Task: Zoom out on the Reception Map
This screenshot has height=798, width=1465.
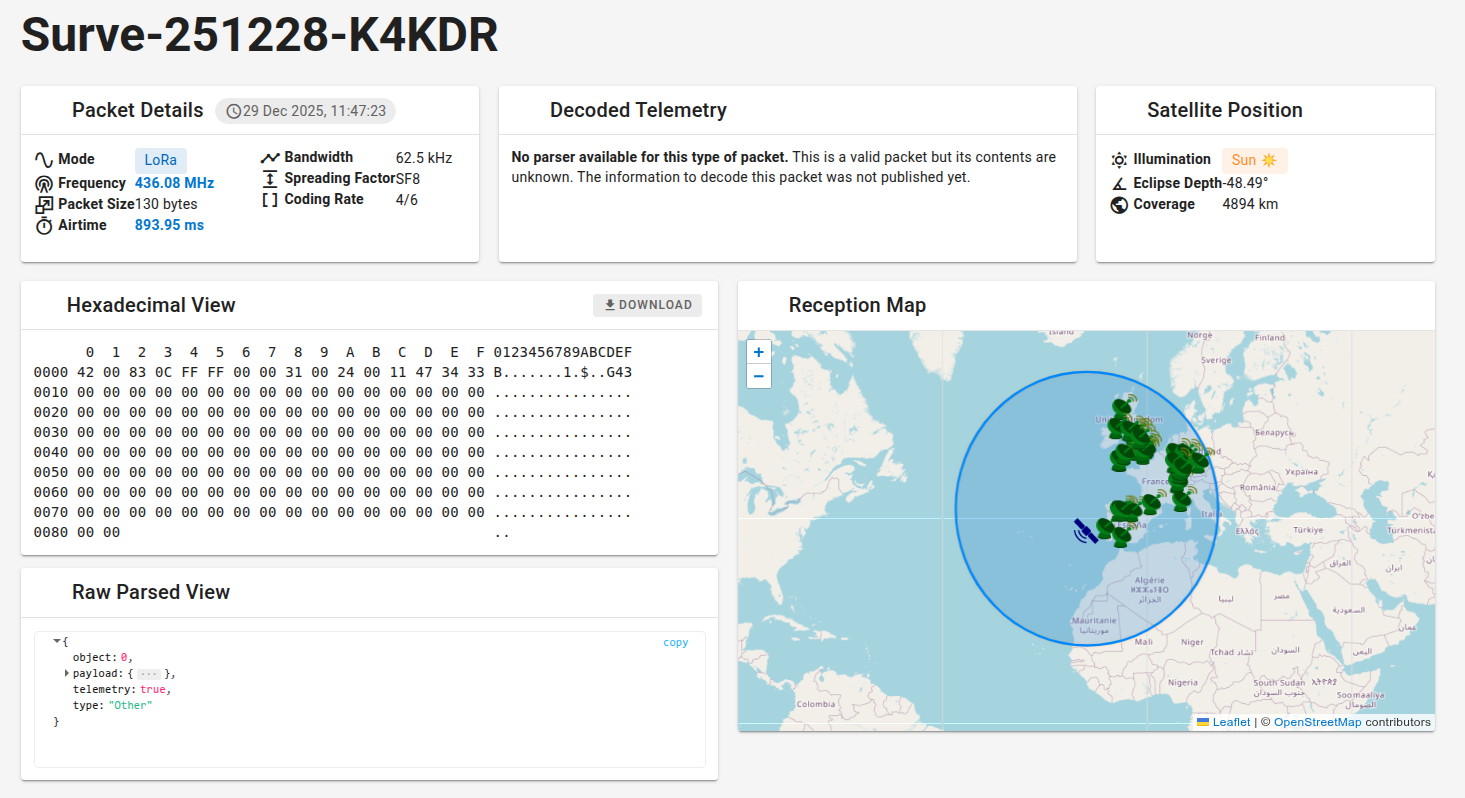Action: pyautogui.click(x=759, y=377)
